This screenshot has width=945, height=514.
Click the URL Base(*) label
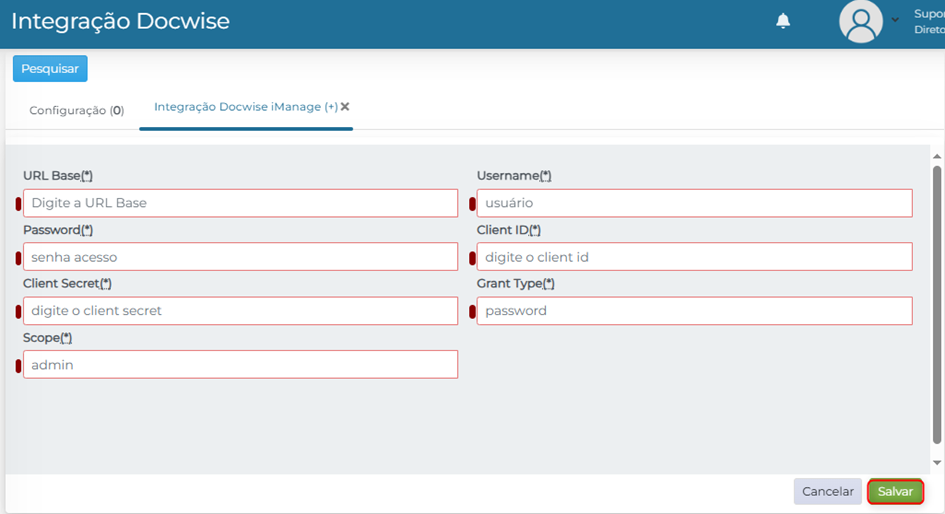click(58, 176)
